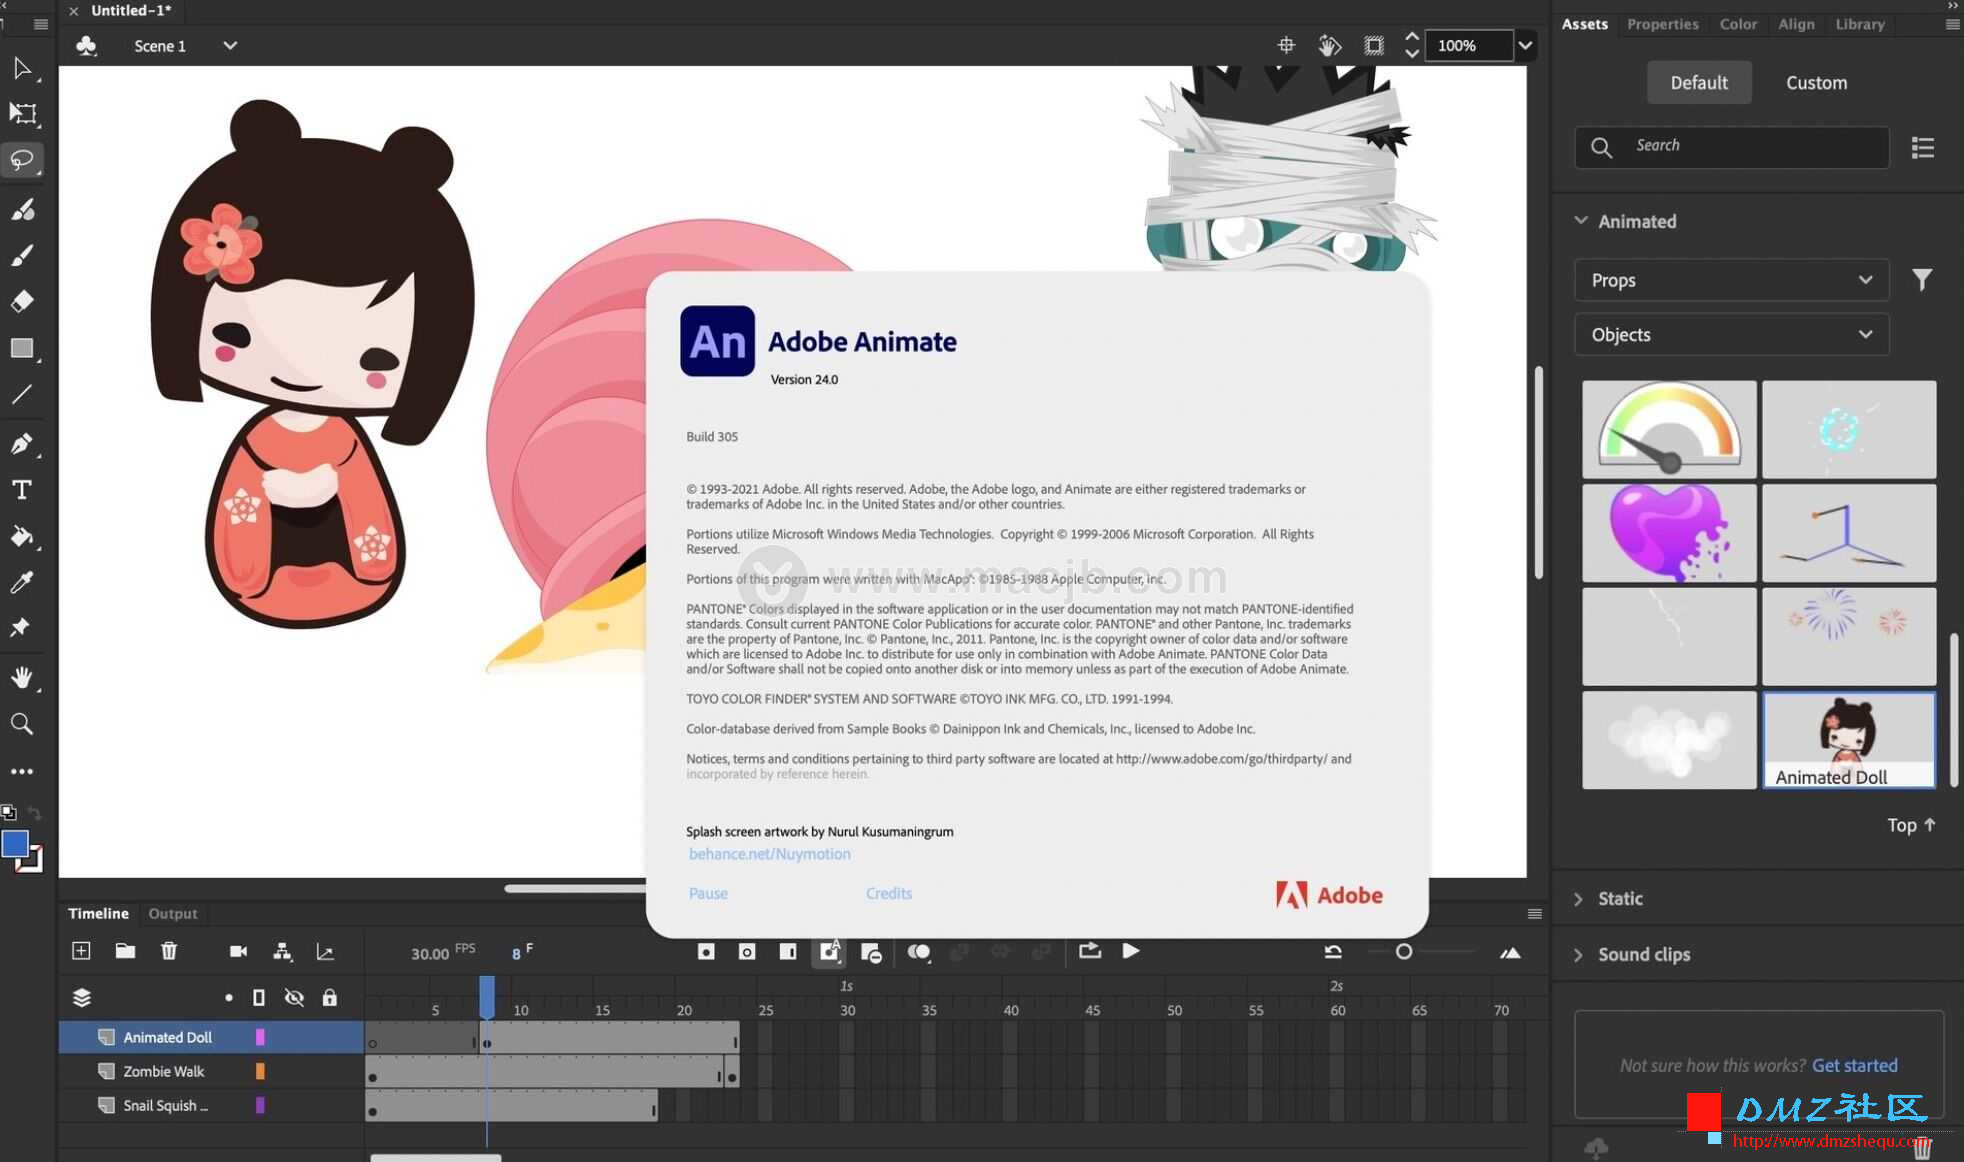1964x1162 pixels.
Task: Click the magenta Animated Doll layer color
Action: coord(260,1038)
